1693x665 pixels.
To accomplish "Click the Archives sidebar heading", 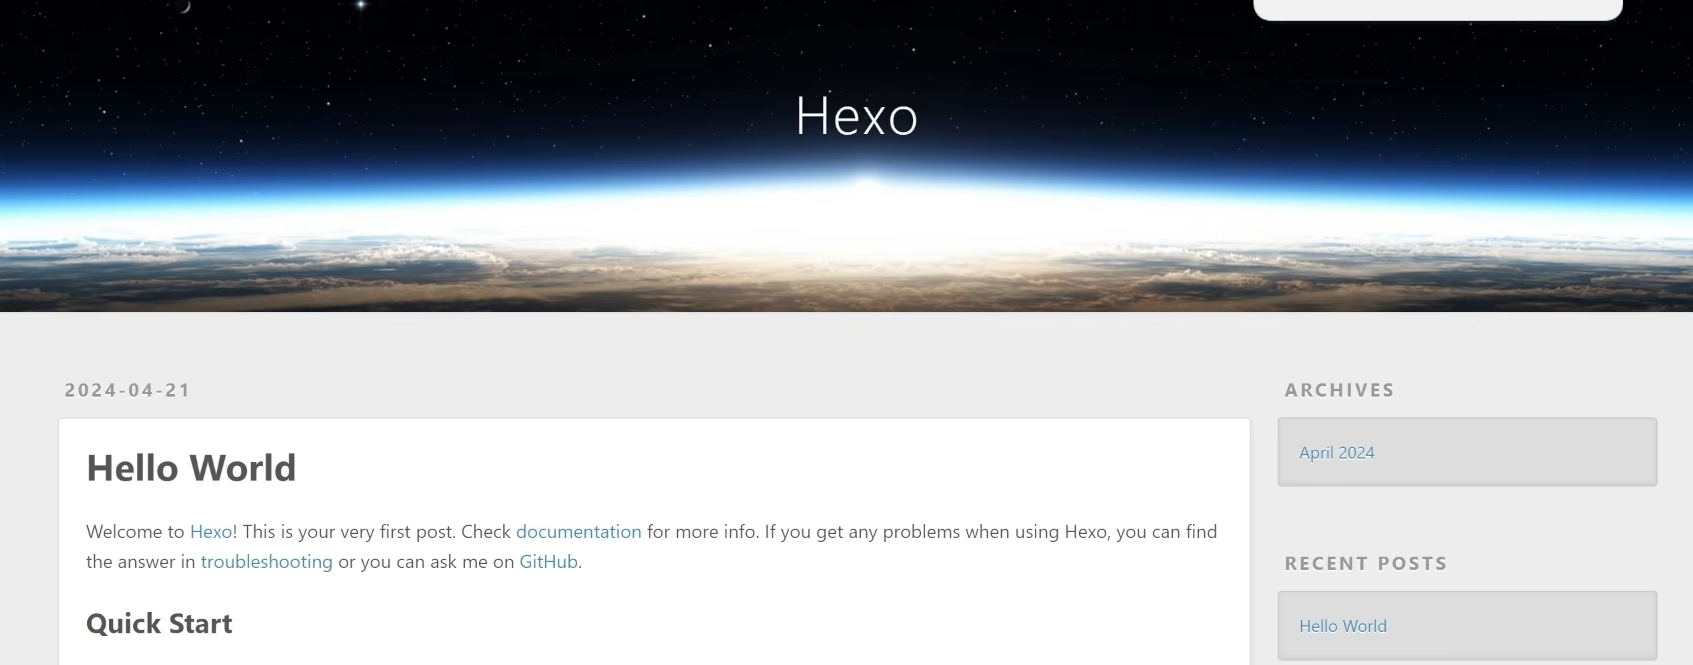I will pyautogui.click(x=1339, y=390).
